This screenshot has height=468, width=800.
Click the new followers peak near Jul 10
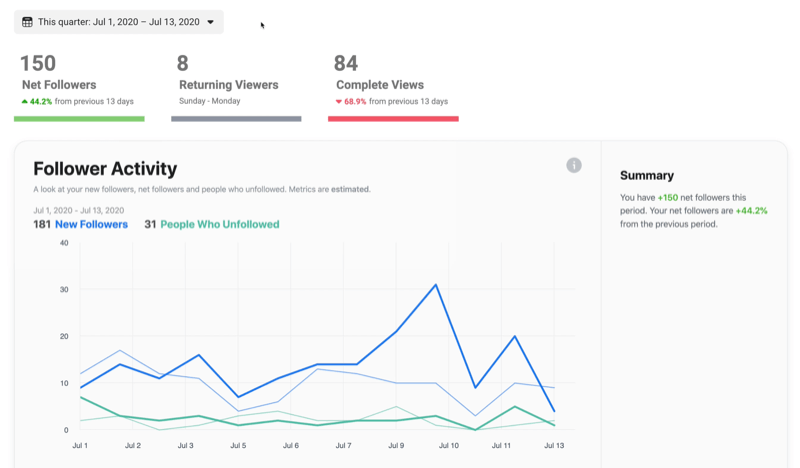(x=436, y=285)
